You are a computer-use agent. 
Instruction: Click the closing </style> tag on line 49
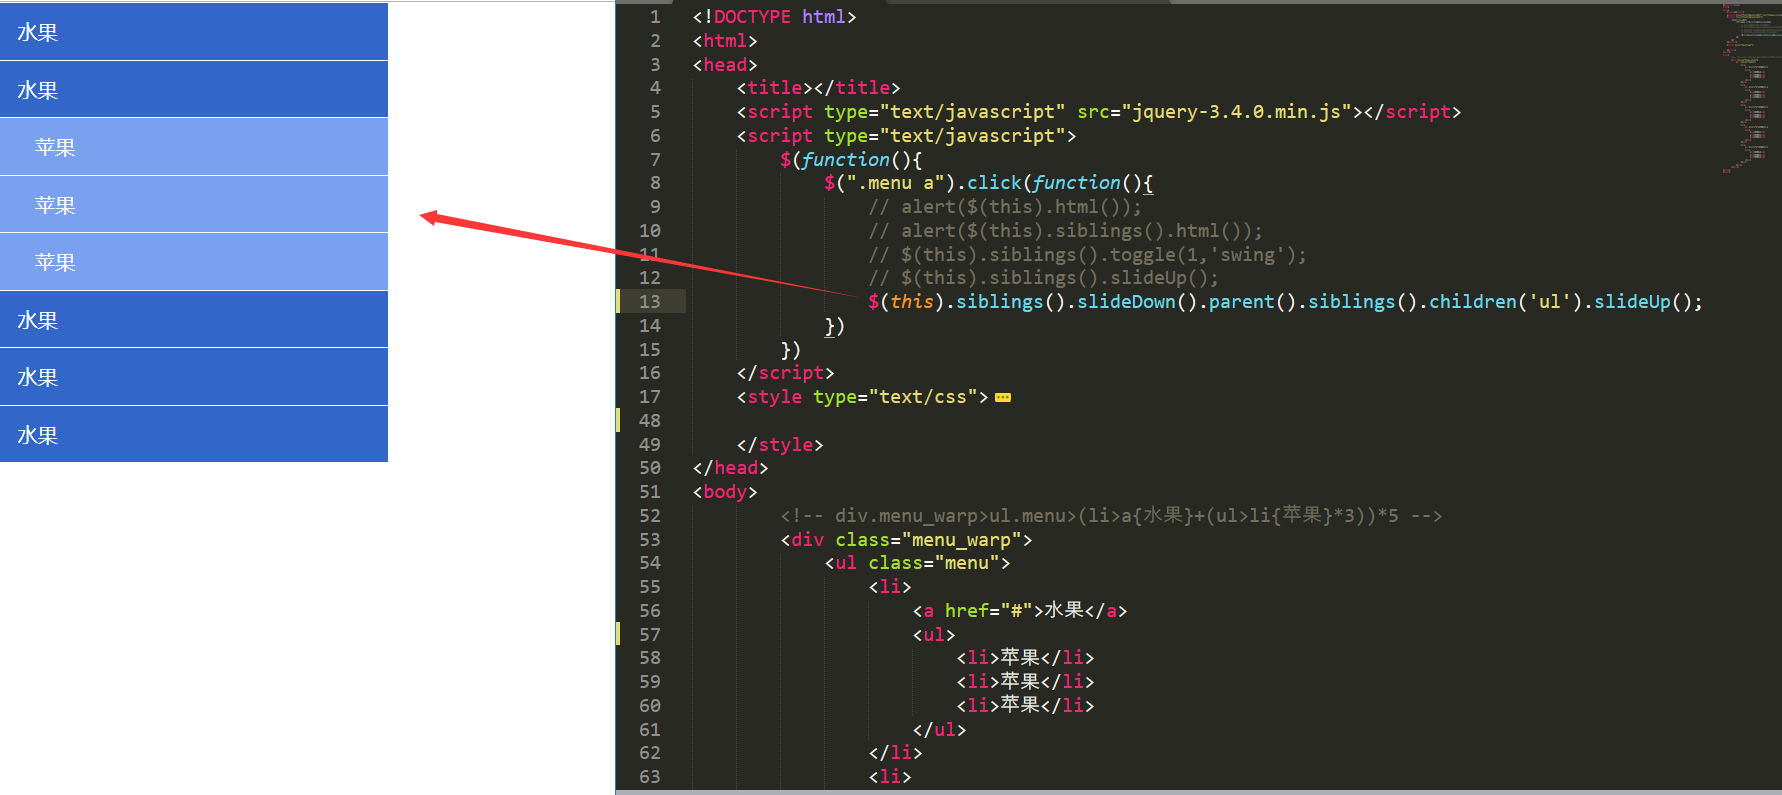pyautogui.click(x=779, y=445)
